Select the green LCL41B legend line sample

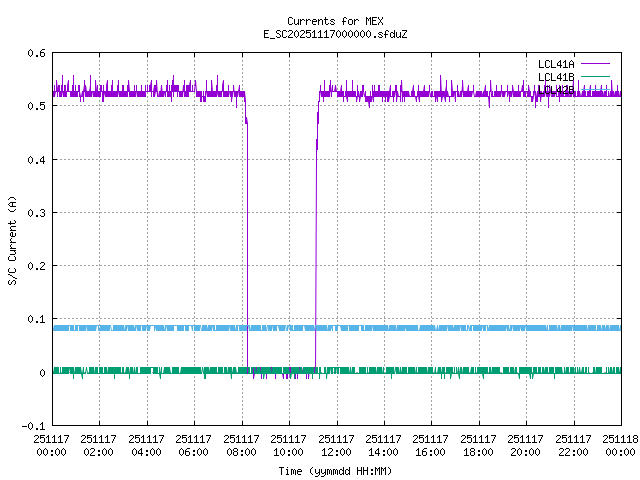click(600, 77)
